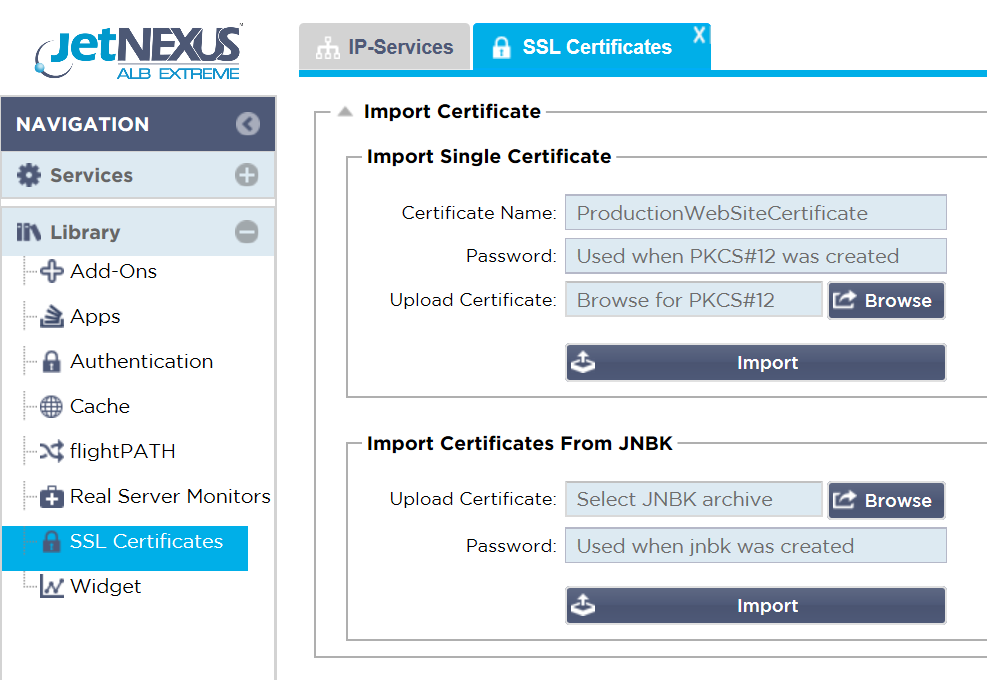The height and width of the screenshot is (680, 987).
Task: Open Apps via its stack icon
Action: (x=52, y=317)
